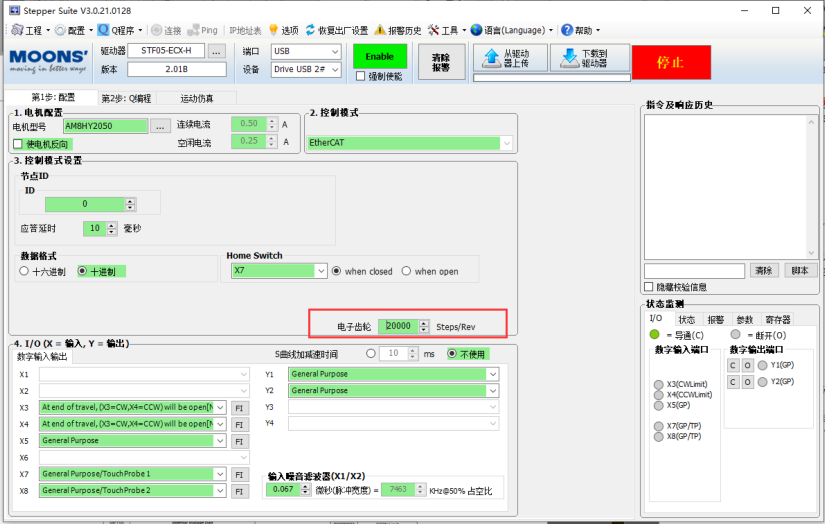Screen dimensions: 825x524
Task: Expand the Y1 General Purpose dropdown
Action: tap(492, 374)
